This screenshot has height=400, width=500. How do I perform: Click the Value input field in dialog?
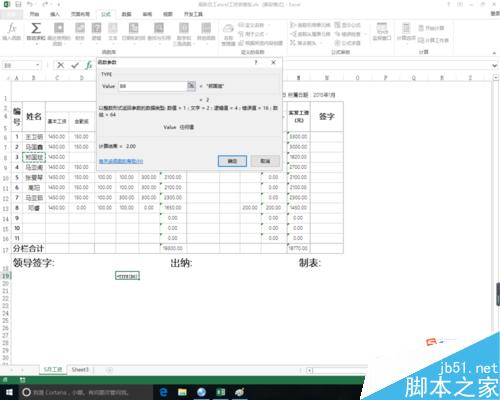click(x=153, y=86)
